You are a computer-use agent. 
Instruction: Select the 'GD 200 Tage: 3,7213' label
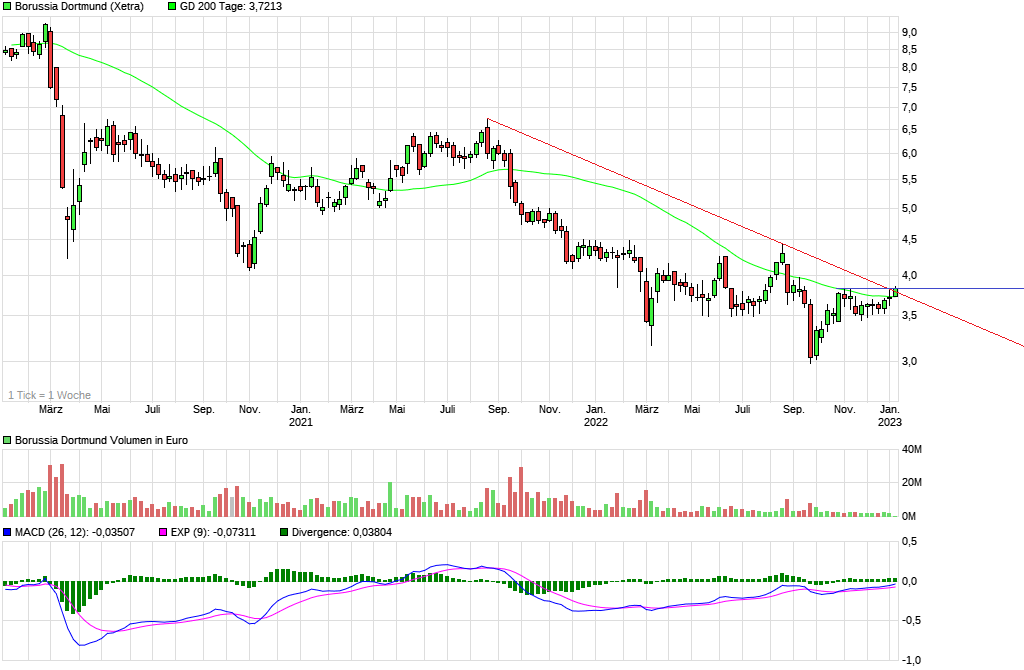tap(231, 7)
